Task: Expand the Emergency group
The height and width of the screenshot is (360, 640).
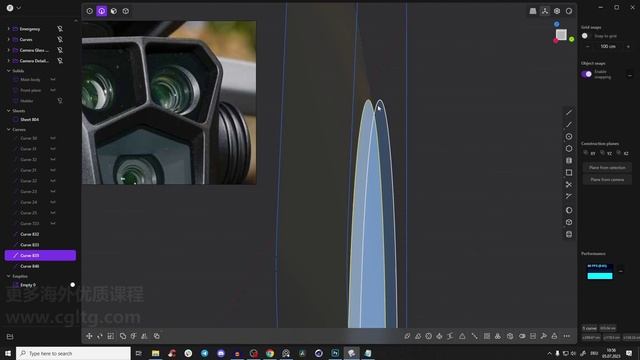Action: click(x=9, y=29)
